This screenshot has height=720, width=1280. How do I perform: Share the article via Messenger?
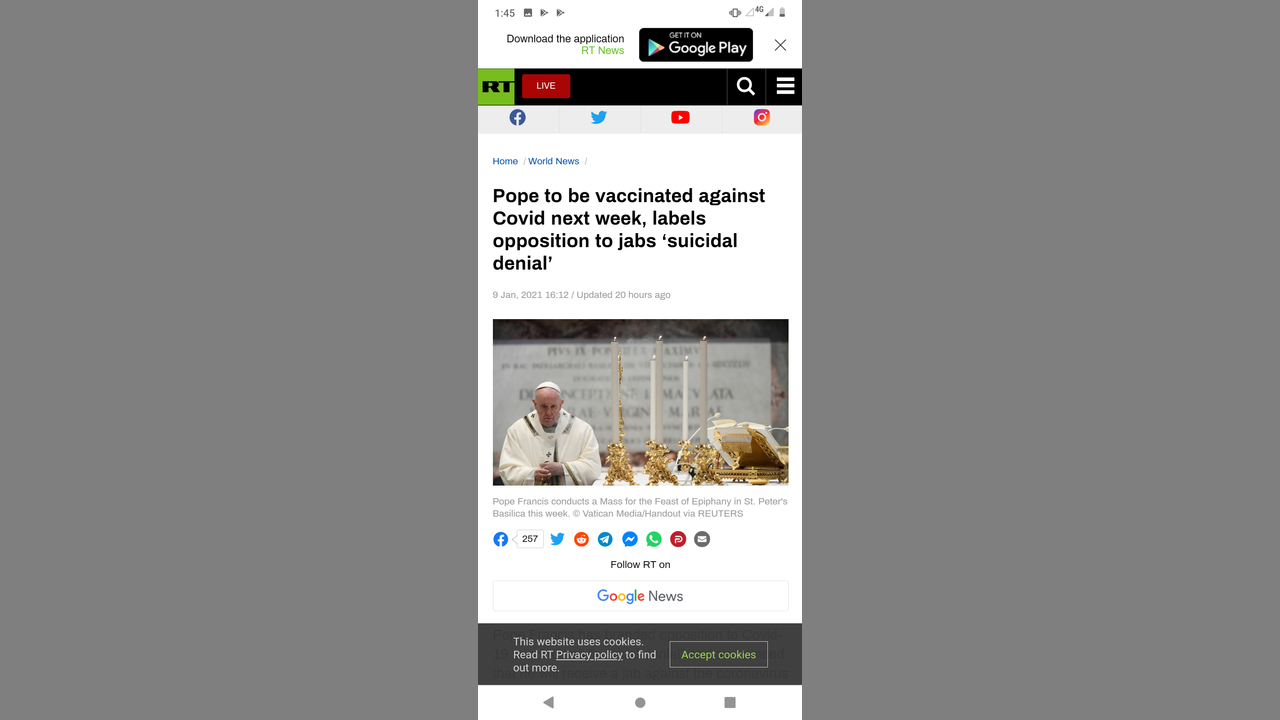coord(630,539)
